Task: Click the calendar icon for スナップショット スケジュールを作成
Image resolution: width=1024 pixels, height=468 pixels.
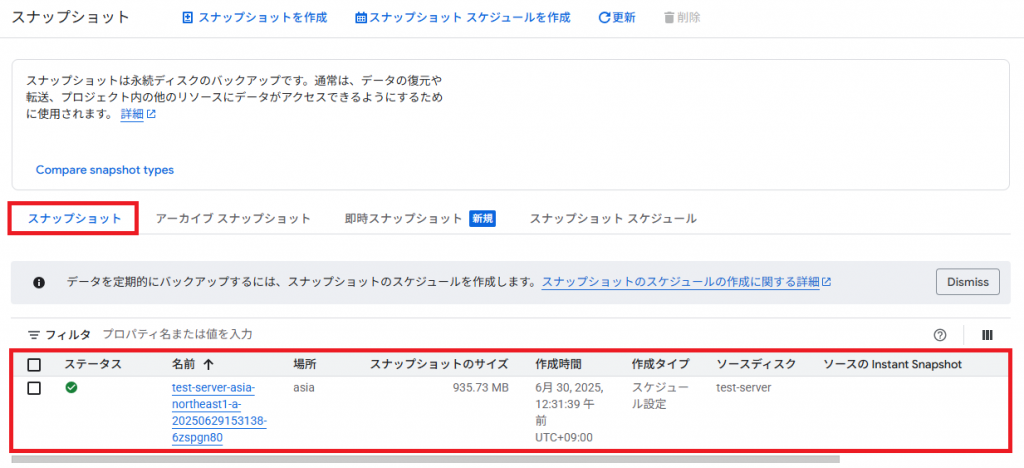Action: pos(360,18)
